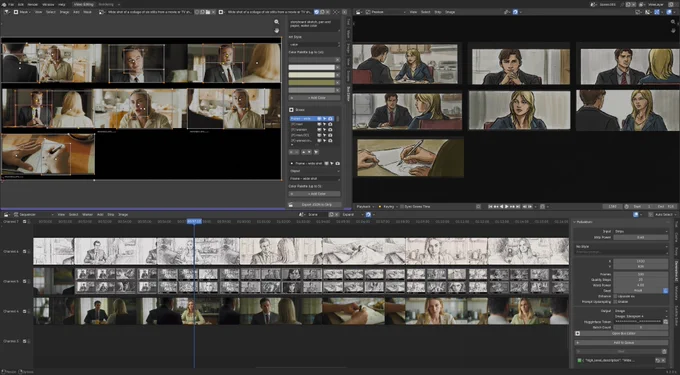
Task: Switch to the Rendering workspace tab
Action: pos(106,4)
